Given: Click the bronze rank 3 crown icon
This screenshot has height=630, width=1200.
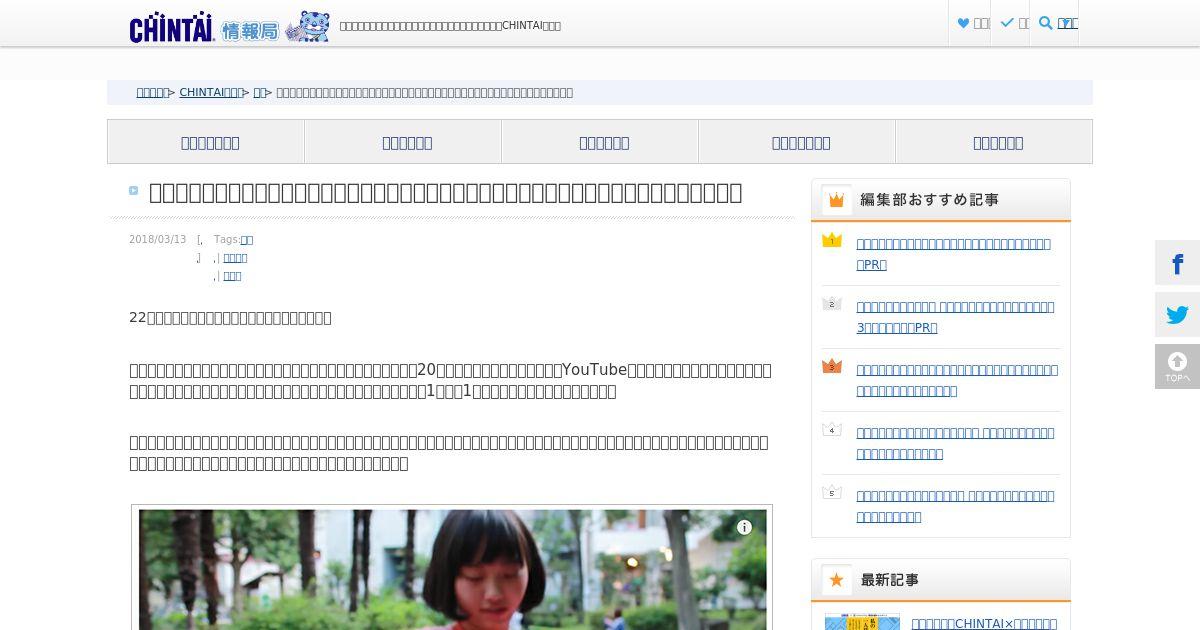Looking at the screenshot, I should tap(832, 366).
